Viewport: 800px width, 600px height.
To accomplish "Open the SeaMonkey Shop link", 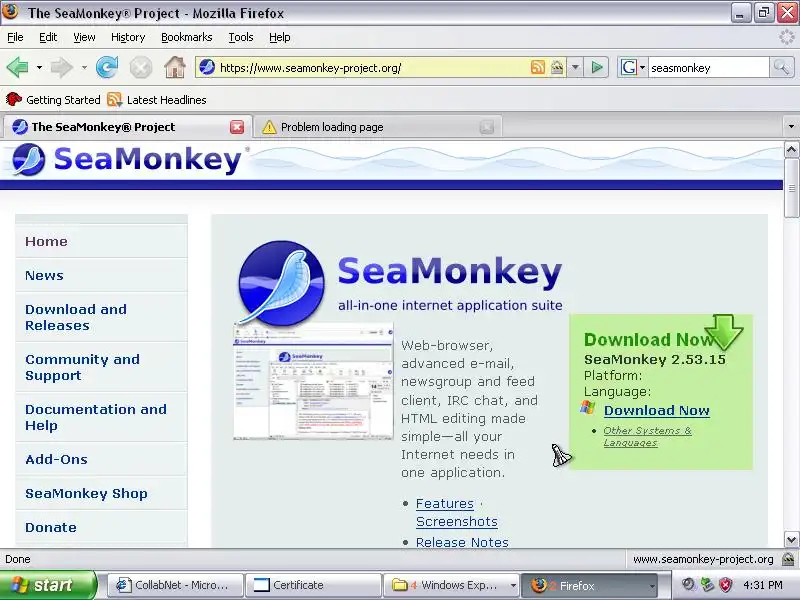I will pyautogui.click(x=86, y=493).
